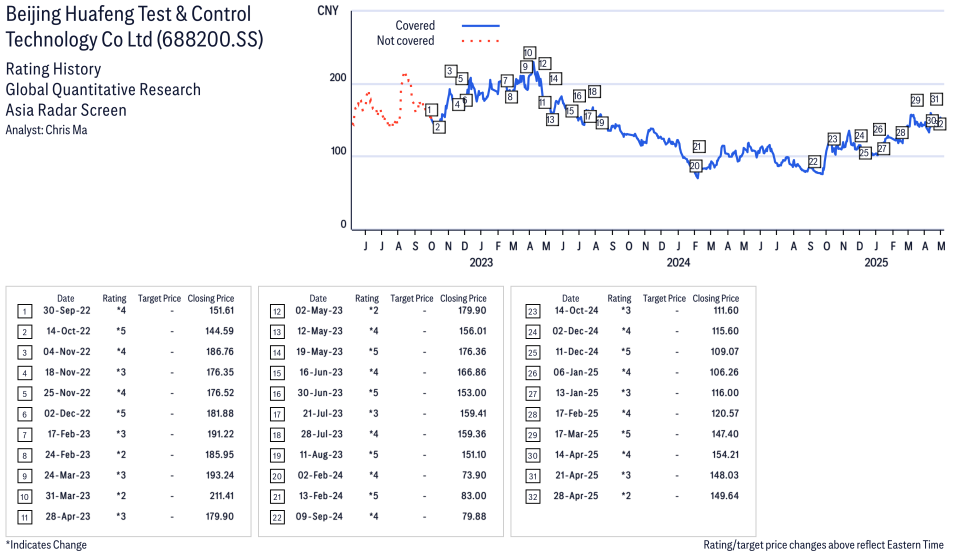The height and width of the screenshot is (551, 955).
Task: Click chart marker 1 on the price line
Action: click(x=431, y=110)
